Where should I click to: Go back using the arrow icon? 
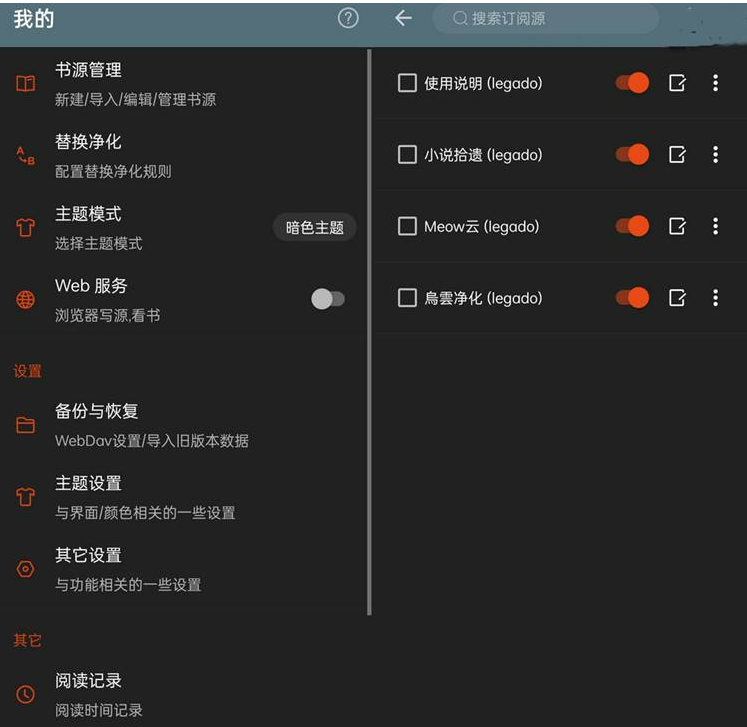coord(403,19)
